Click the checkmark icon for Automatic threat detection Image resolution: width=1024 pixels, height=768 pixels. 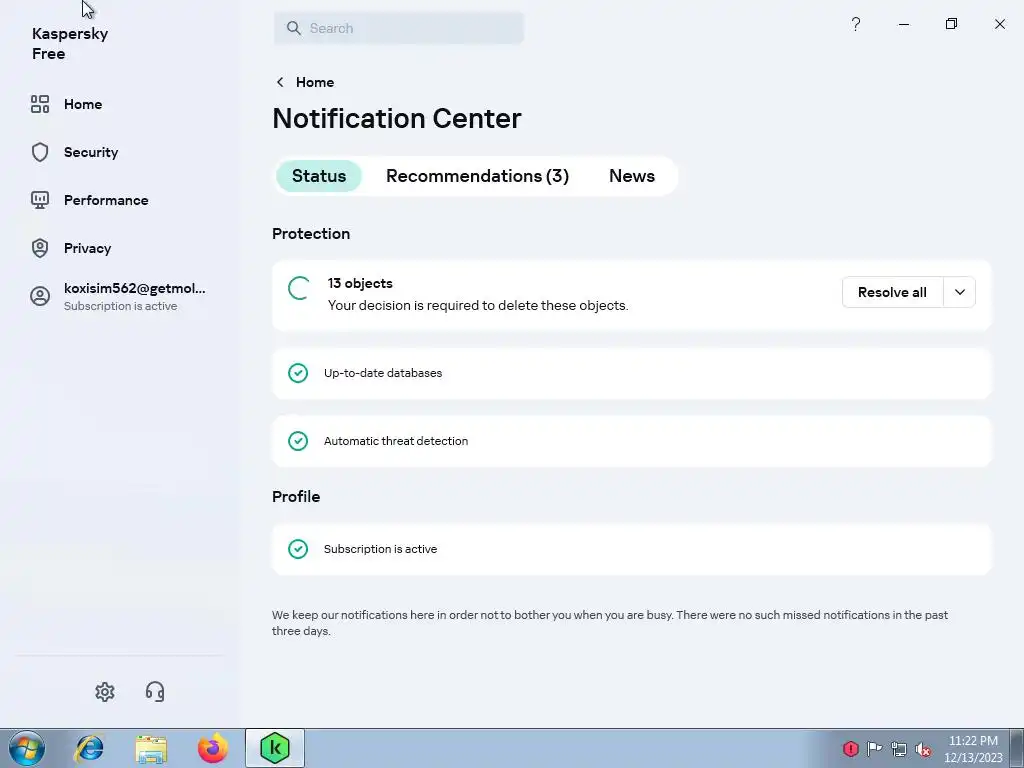(x=298, y=441)
